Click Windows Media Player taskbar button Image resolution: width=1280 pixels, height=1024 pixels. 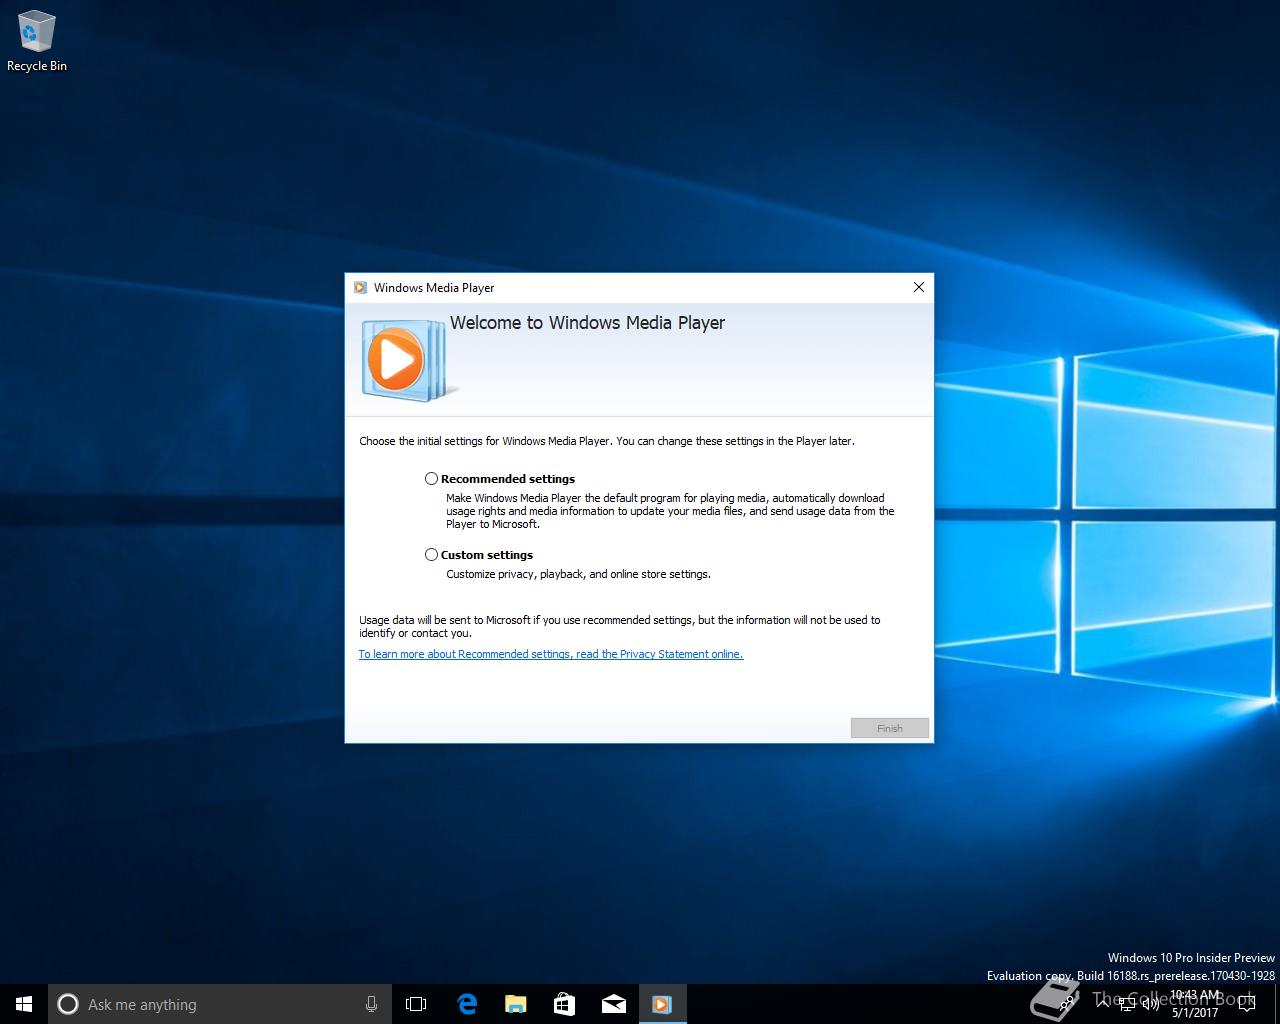click(662, 1004)
